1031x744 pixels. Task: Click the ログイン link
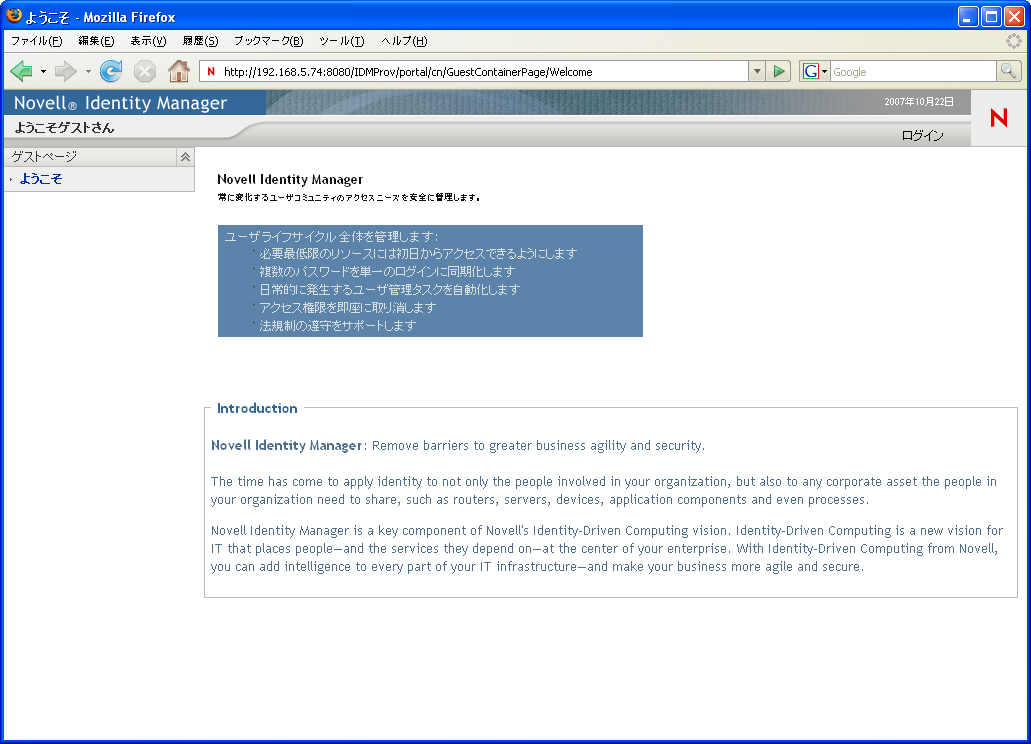pyautogui.click(x=922, y=135)
